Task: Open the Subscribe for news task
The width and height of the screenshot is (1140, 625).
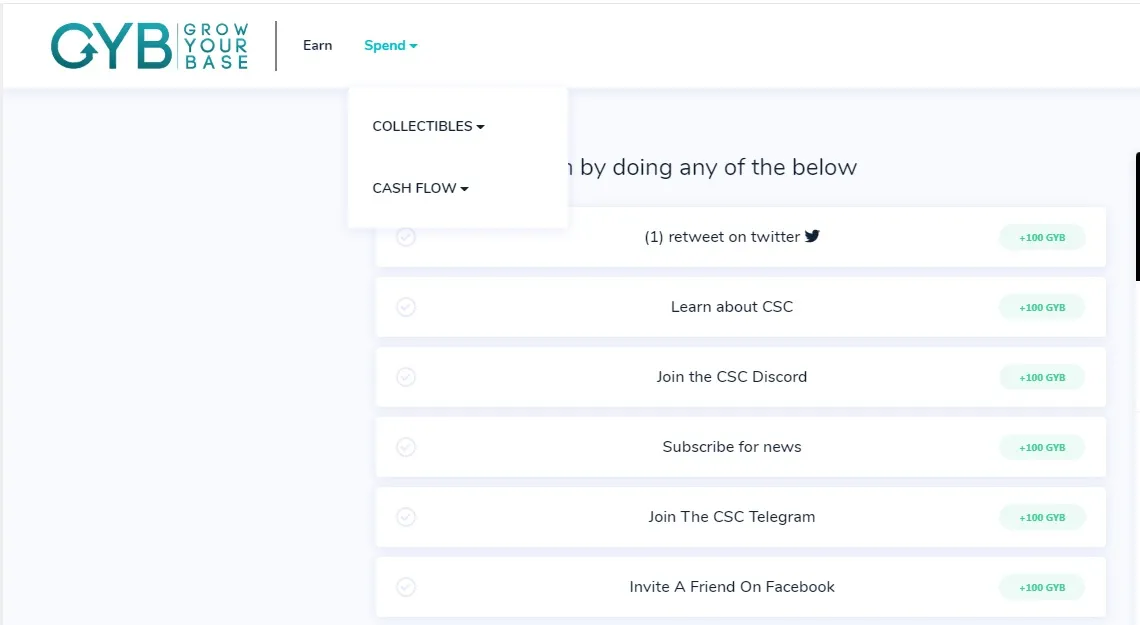Action: click(x=740, y=447)
